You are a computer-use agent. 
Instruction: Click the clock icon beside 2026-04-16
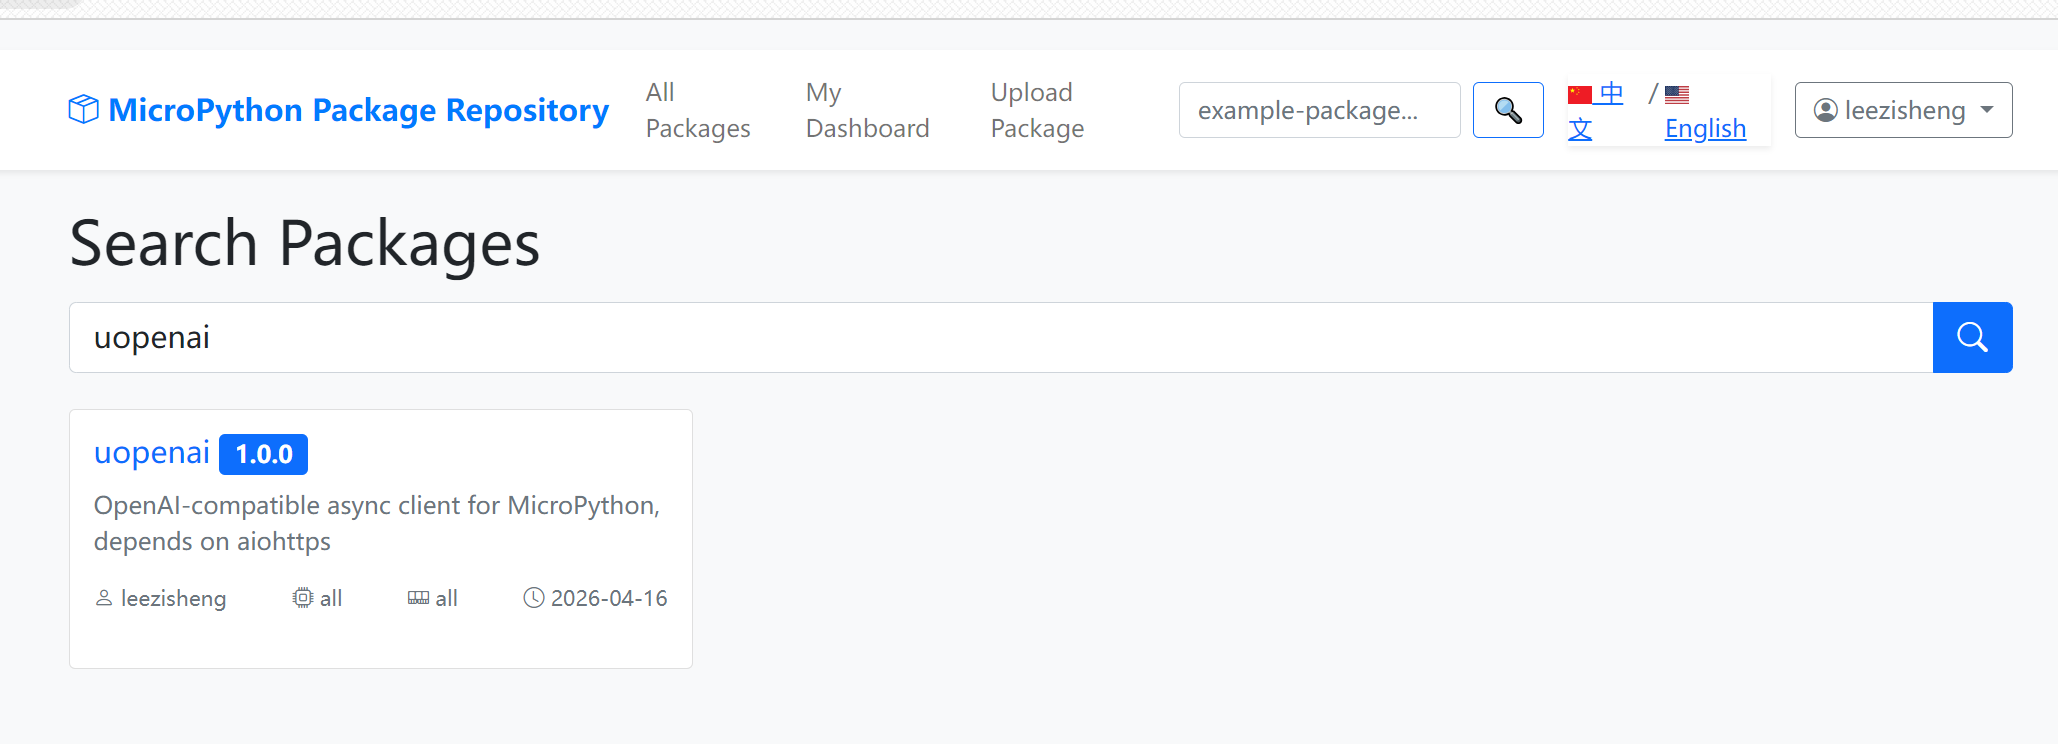[534, 598]
